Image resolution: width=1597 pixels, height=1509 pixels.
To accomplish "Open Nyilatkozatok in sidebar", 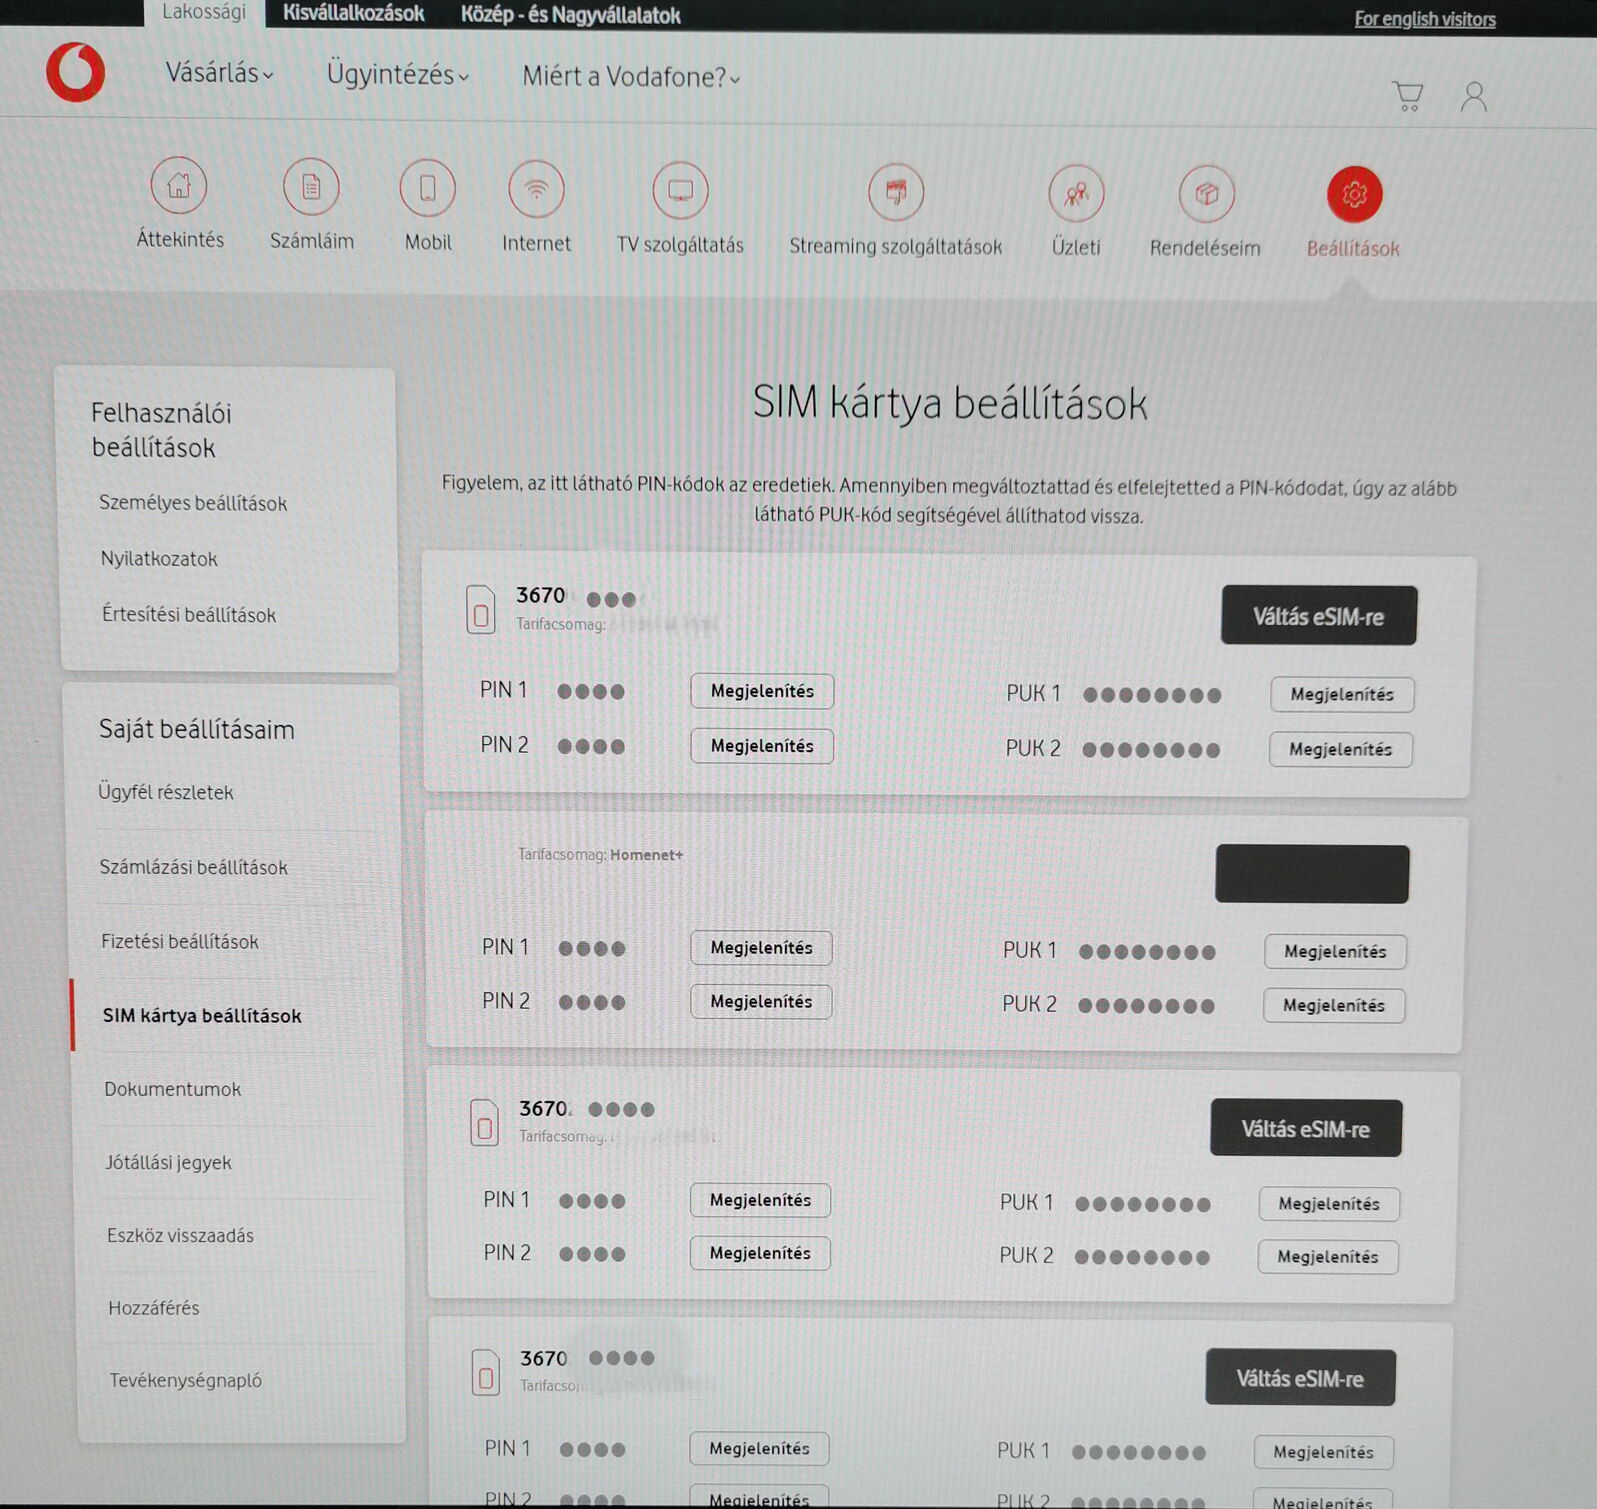I will [x=159, y=559].
